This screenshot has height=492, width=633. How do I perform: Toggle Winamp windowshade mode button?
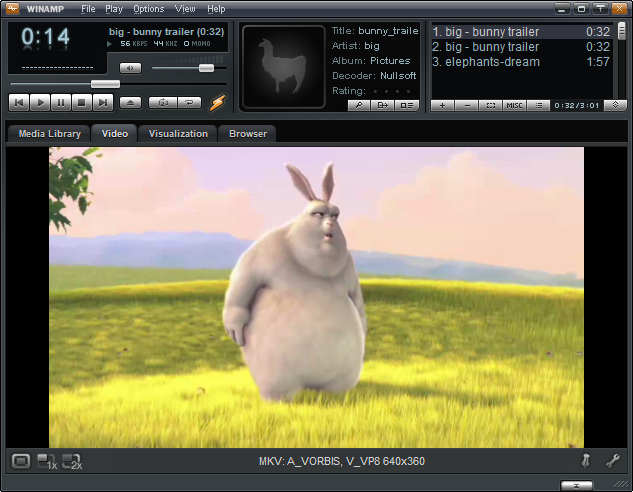(581, 8)
